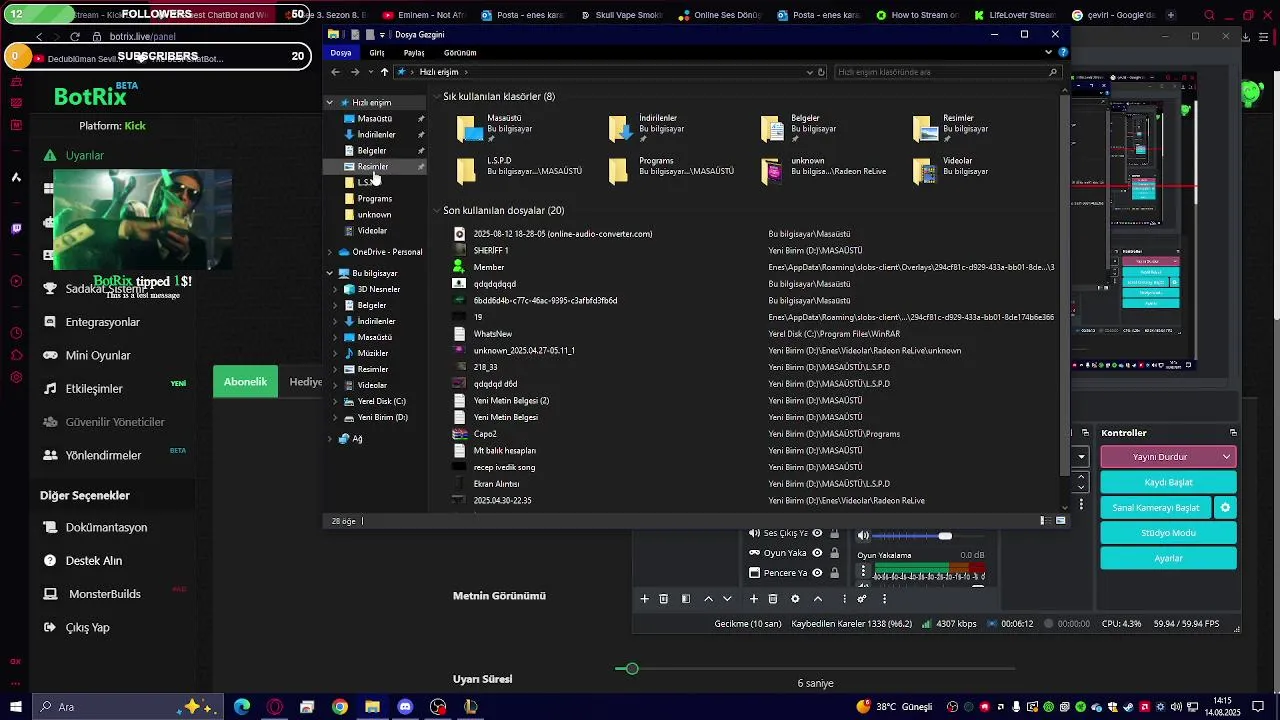Screen dimensions: 1280x720
Task: Open notification center in system tray
Action: (1256, 707)
